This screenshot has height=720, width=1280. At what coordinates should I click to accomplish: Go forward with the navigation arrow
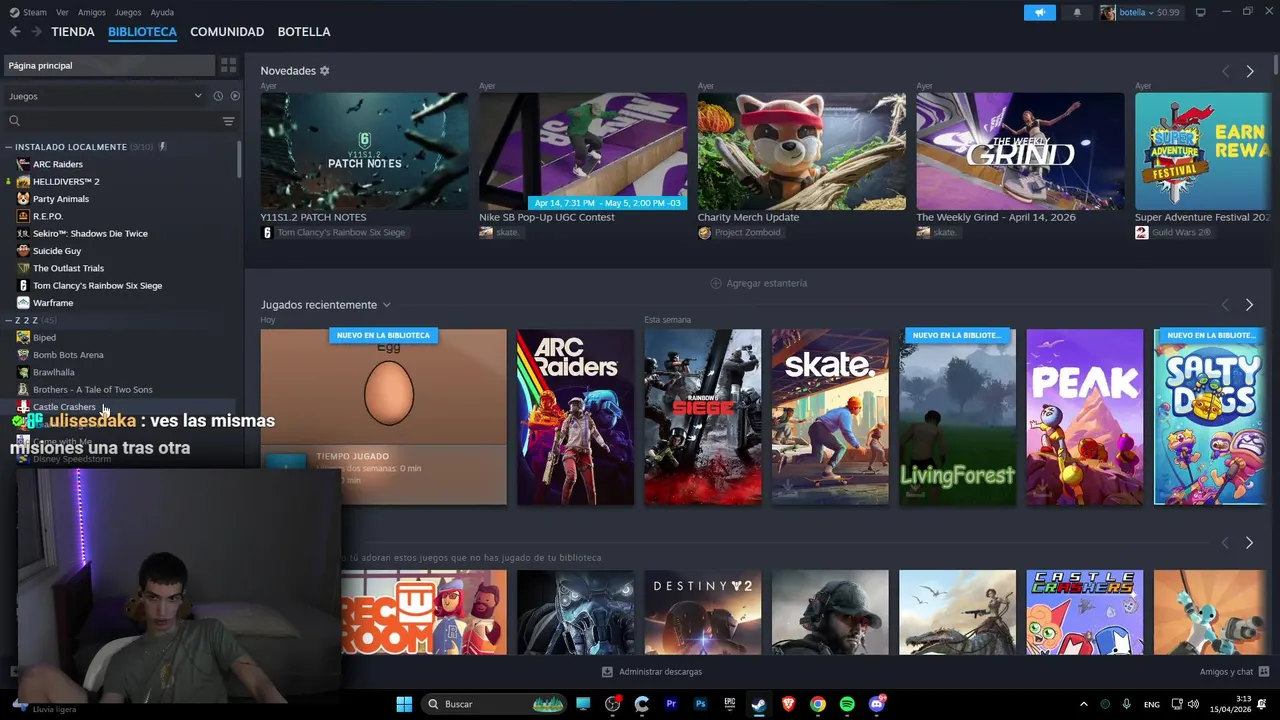click(36, 32)
